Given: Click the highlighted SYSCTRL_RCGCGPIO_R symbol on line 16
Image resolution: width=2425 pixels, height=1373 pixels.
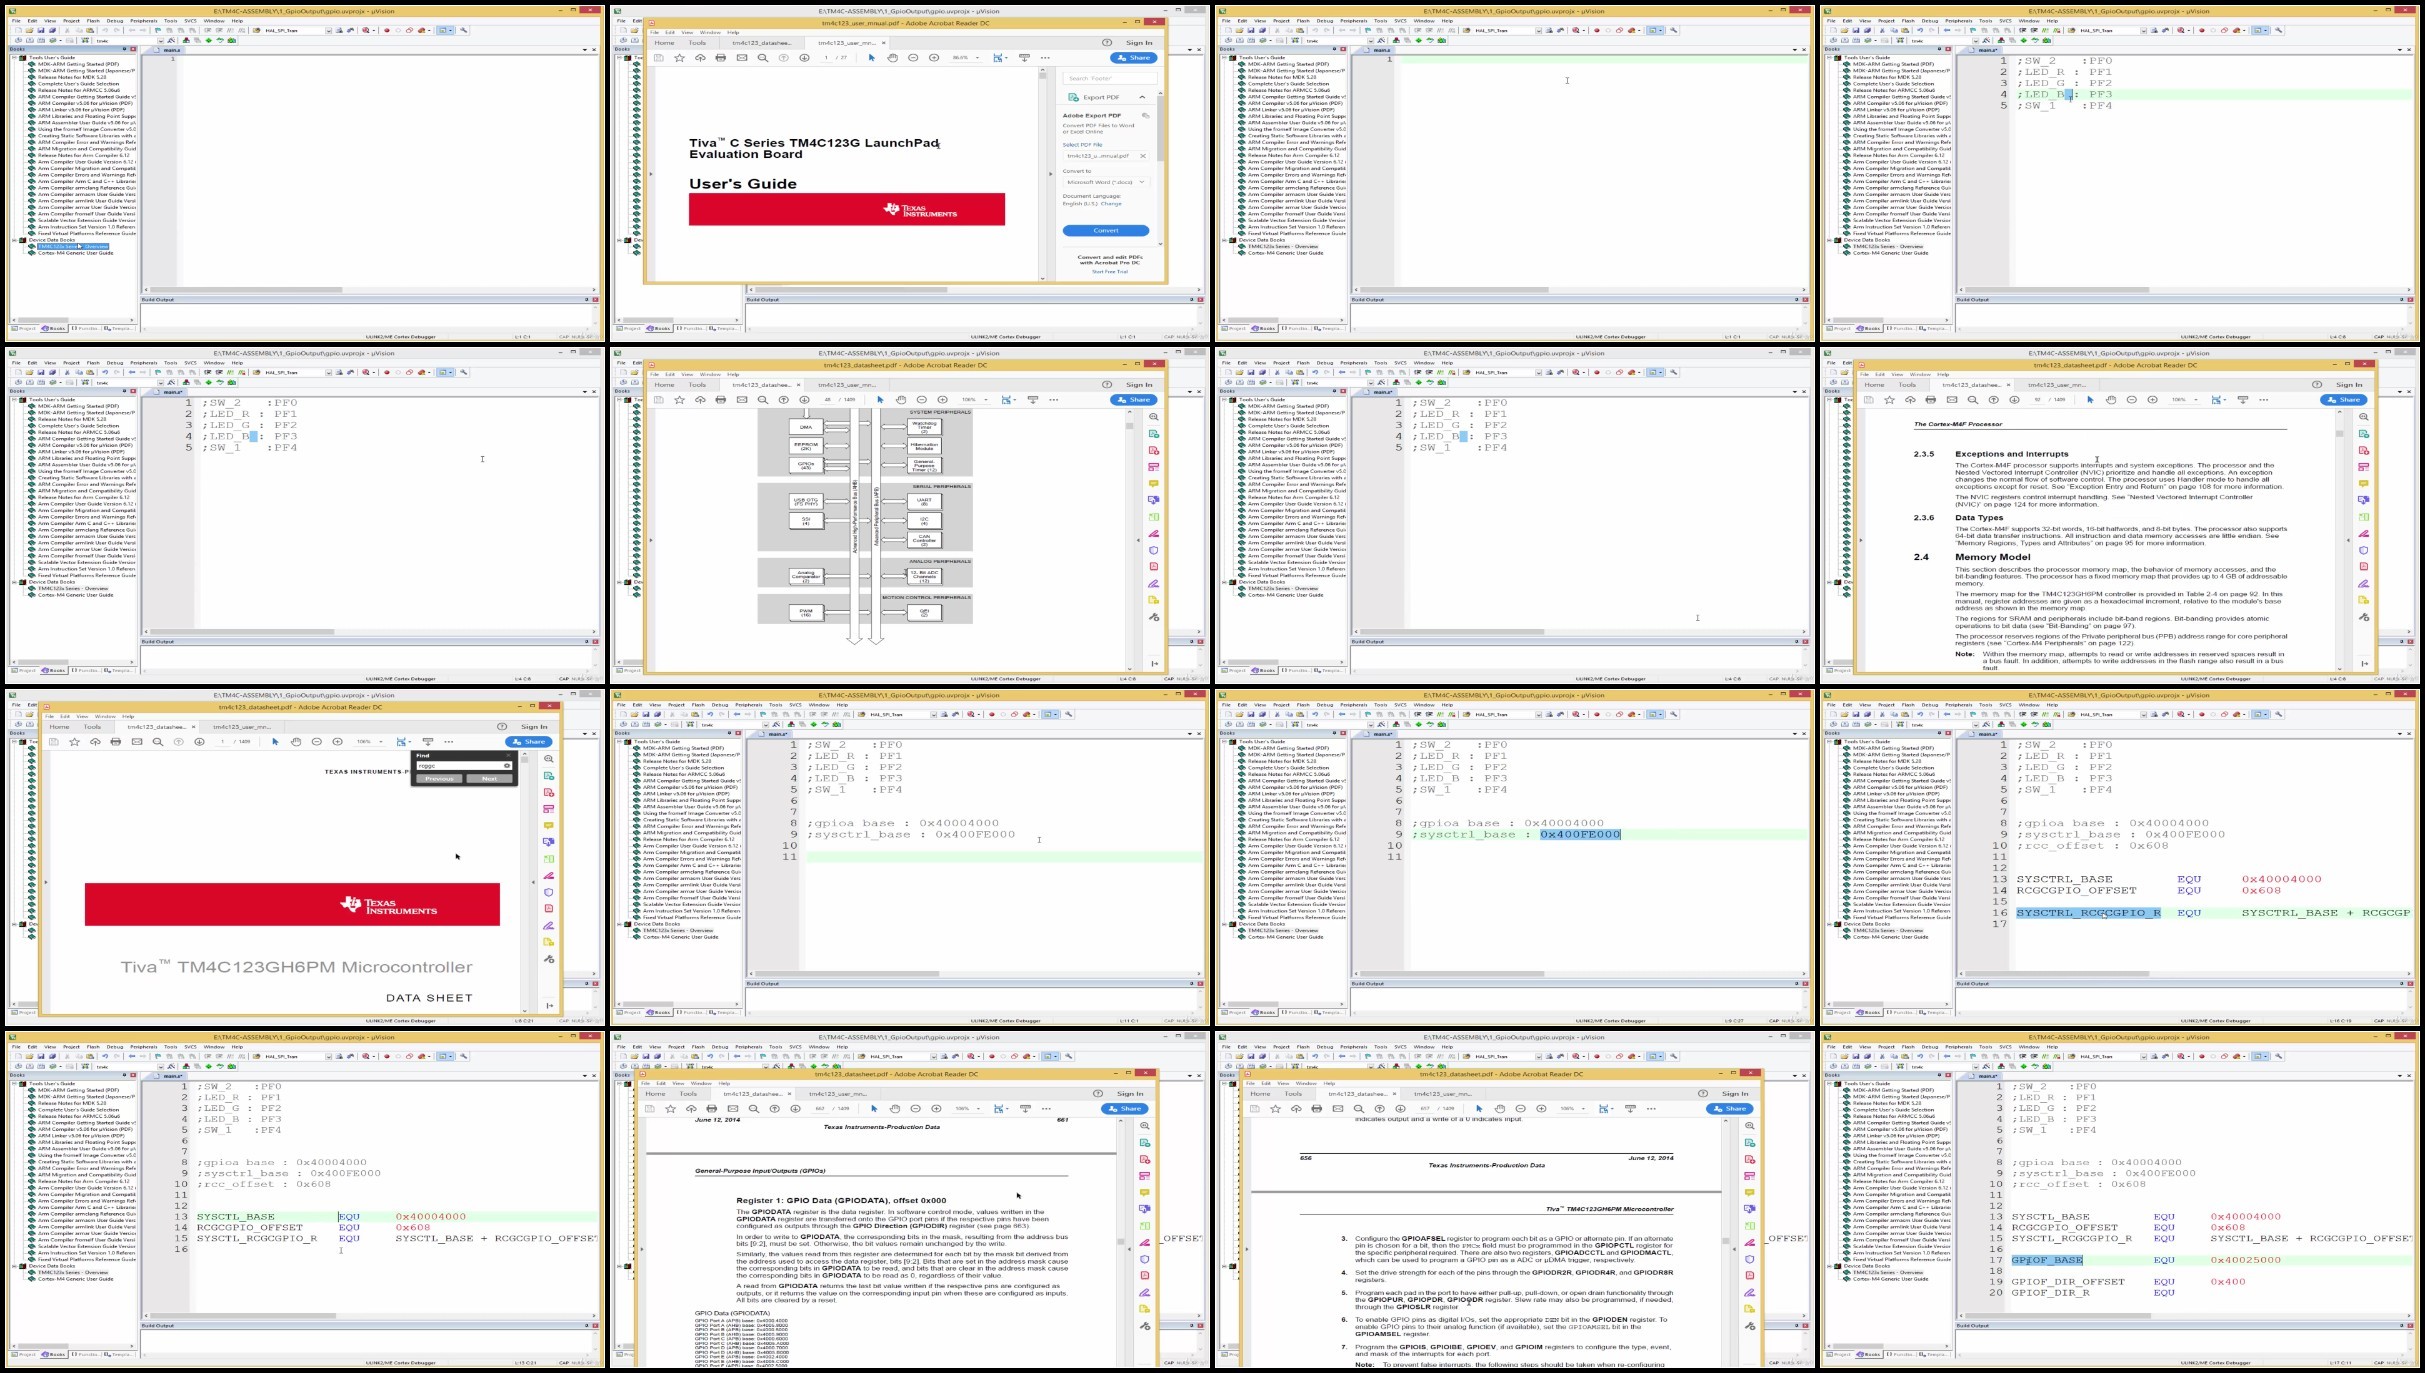Looking at the screenshot, I should [x=2088, y=913].
